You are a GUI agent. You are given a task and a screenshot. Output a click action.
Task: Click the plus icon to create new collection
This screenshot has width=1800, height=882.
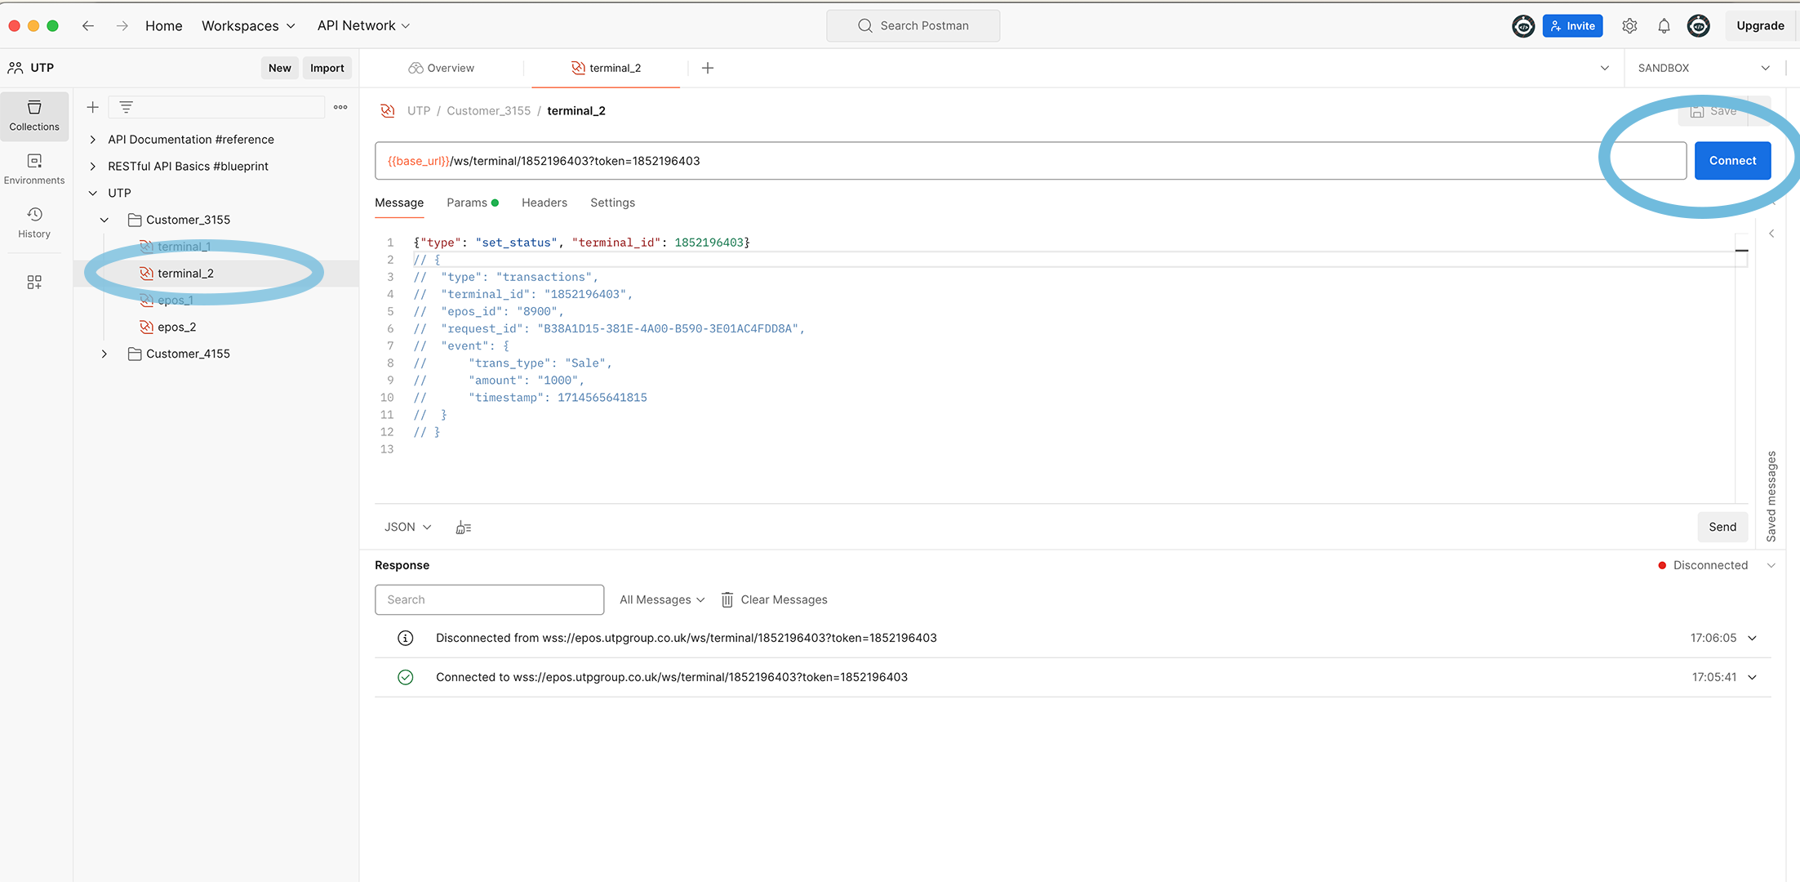click(x=93, y=107)
